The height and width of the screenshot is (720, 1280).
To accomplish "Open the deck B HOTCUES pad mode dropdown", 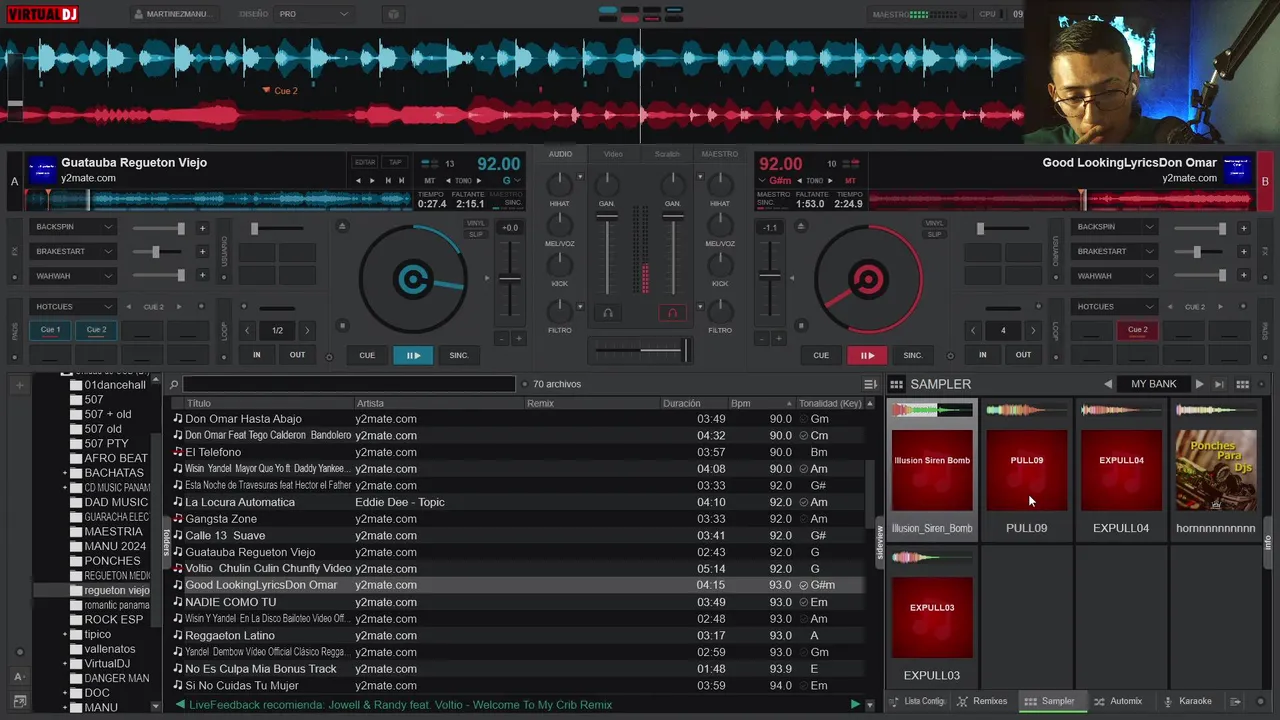I will (1114, 307).
